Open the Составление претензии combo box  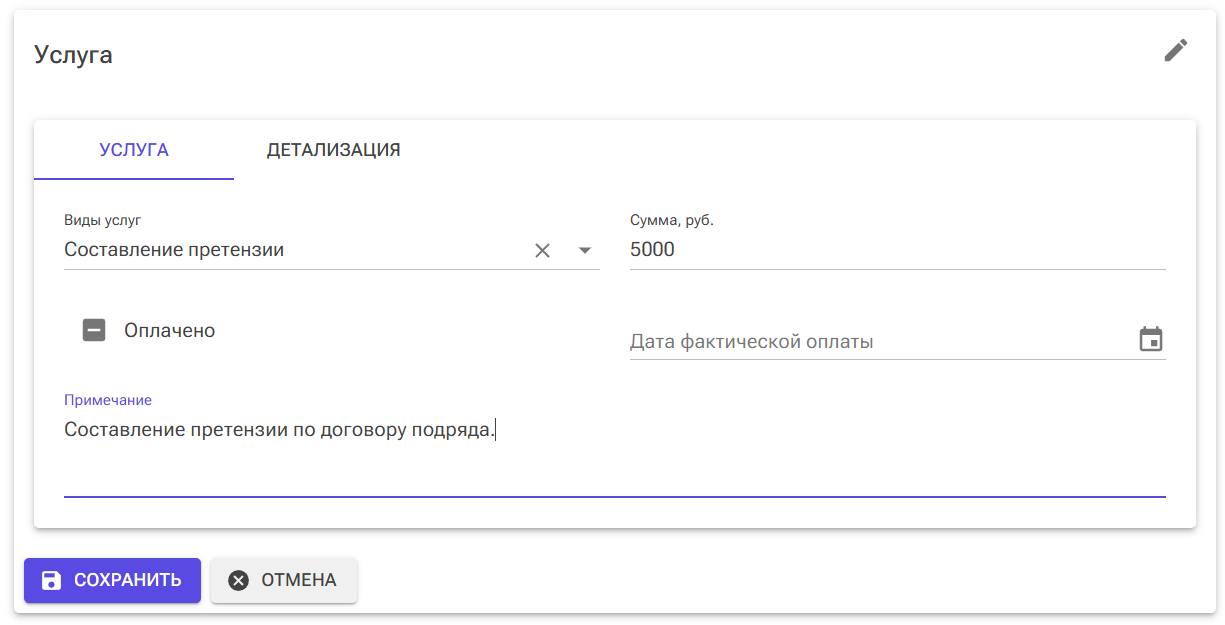[x=290, y=250]
